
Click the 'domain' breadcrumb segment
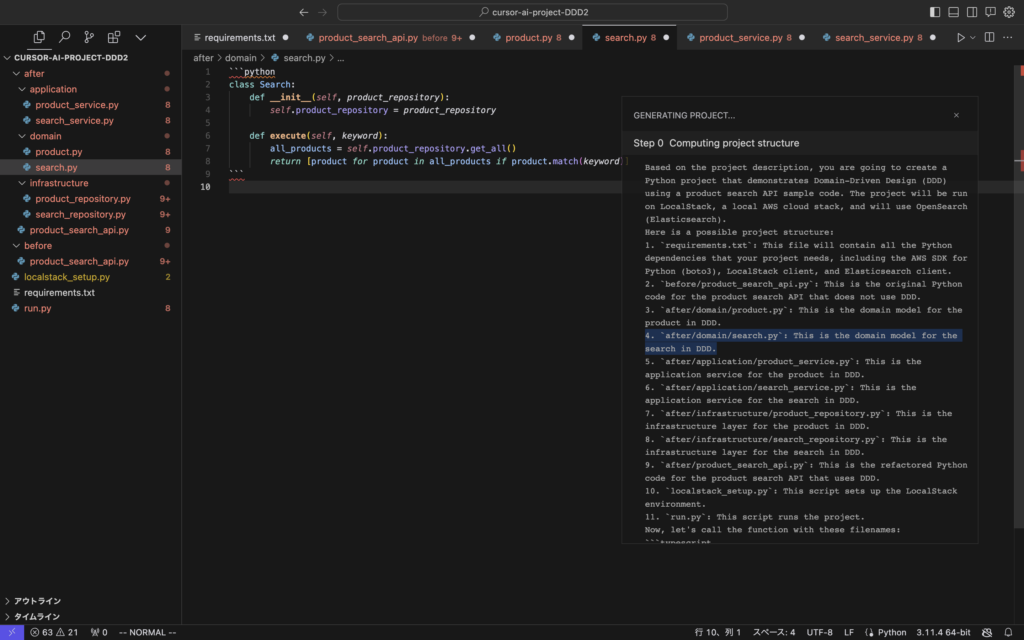240,57
